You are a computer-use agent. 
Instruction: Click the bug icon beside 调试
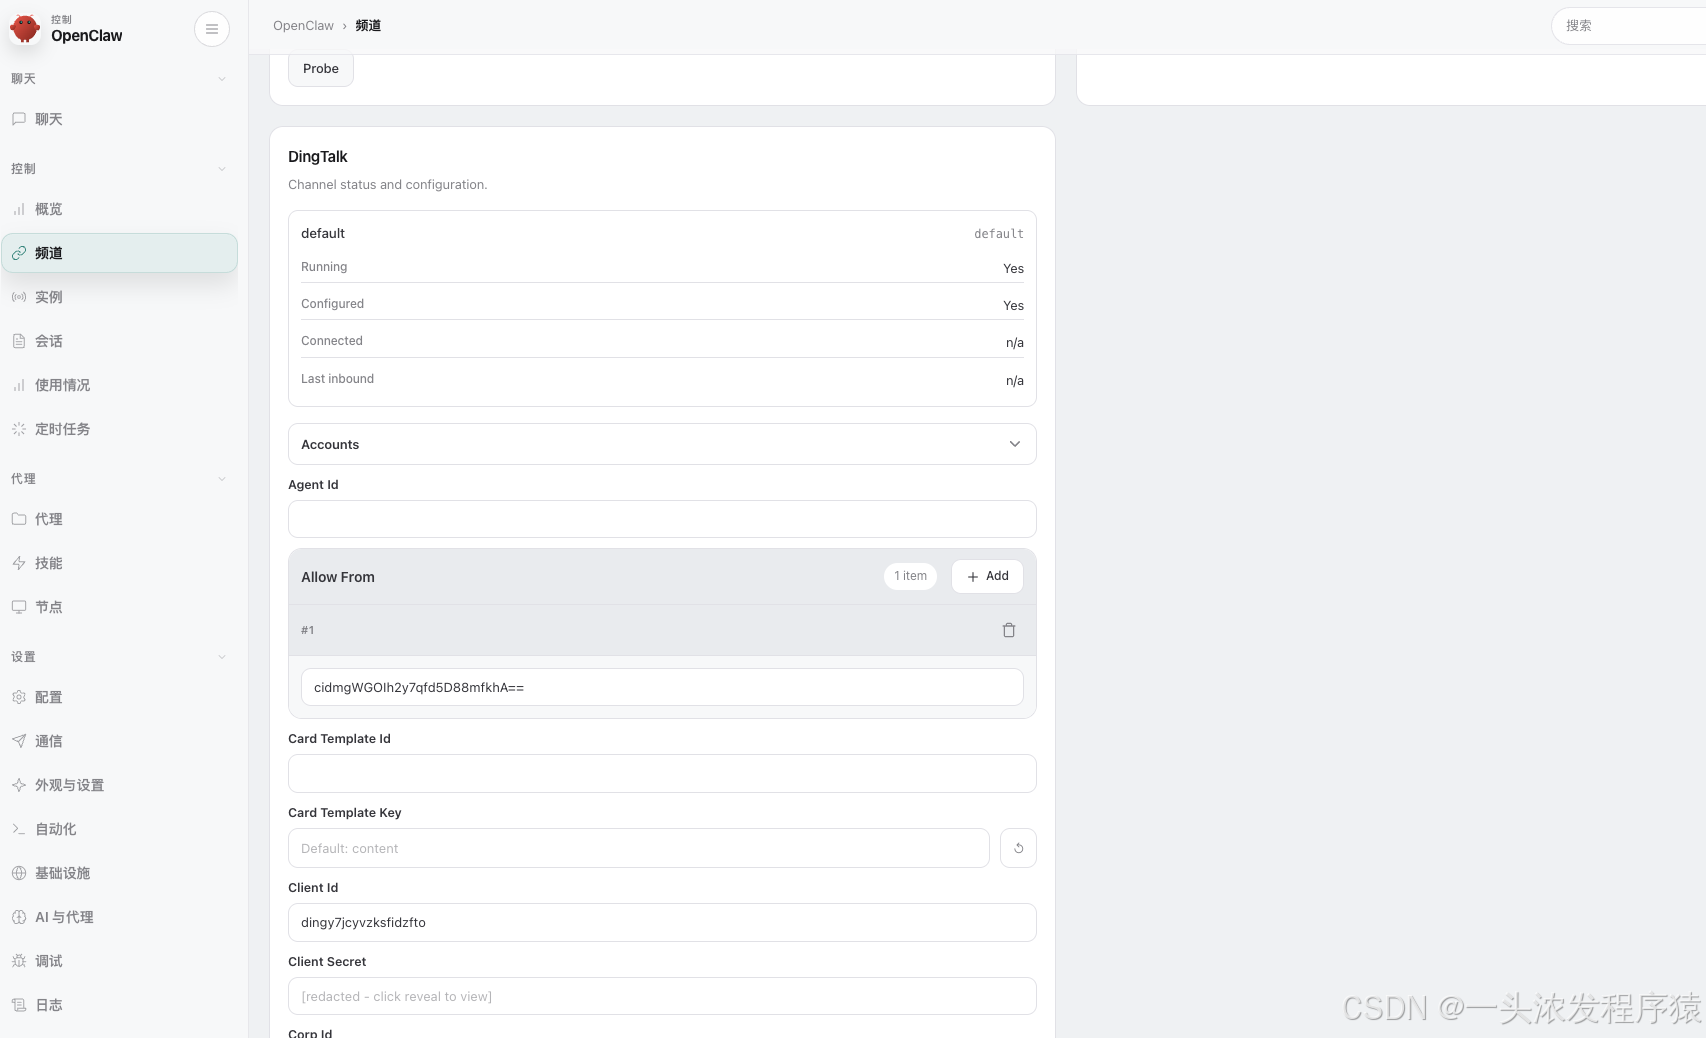[18, 961]
